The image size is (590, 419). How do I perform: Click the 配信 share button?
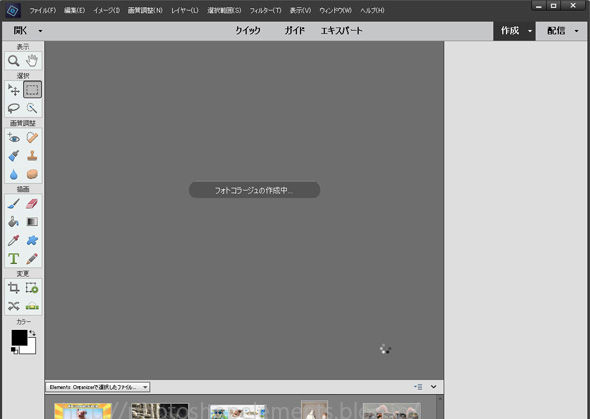pyautogui.click(x=556, y=31)
